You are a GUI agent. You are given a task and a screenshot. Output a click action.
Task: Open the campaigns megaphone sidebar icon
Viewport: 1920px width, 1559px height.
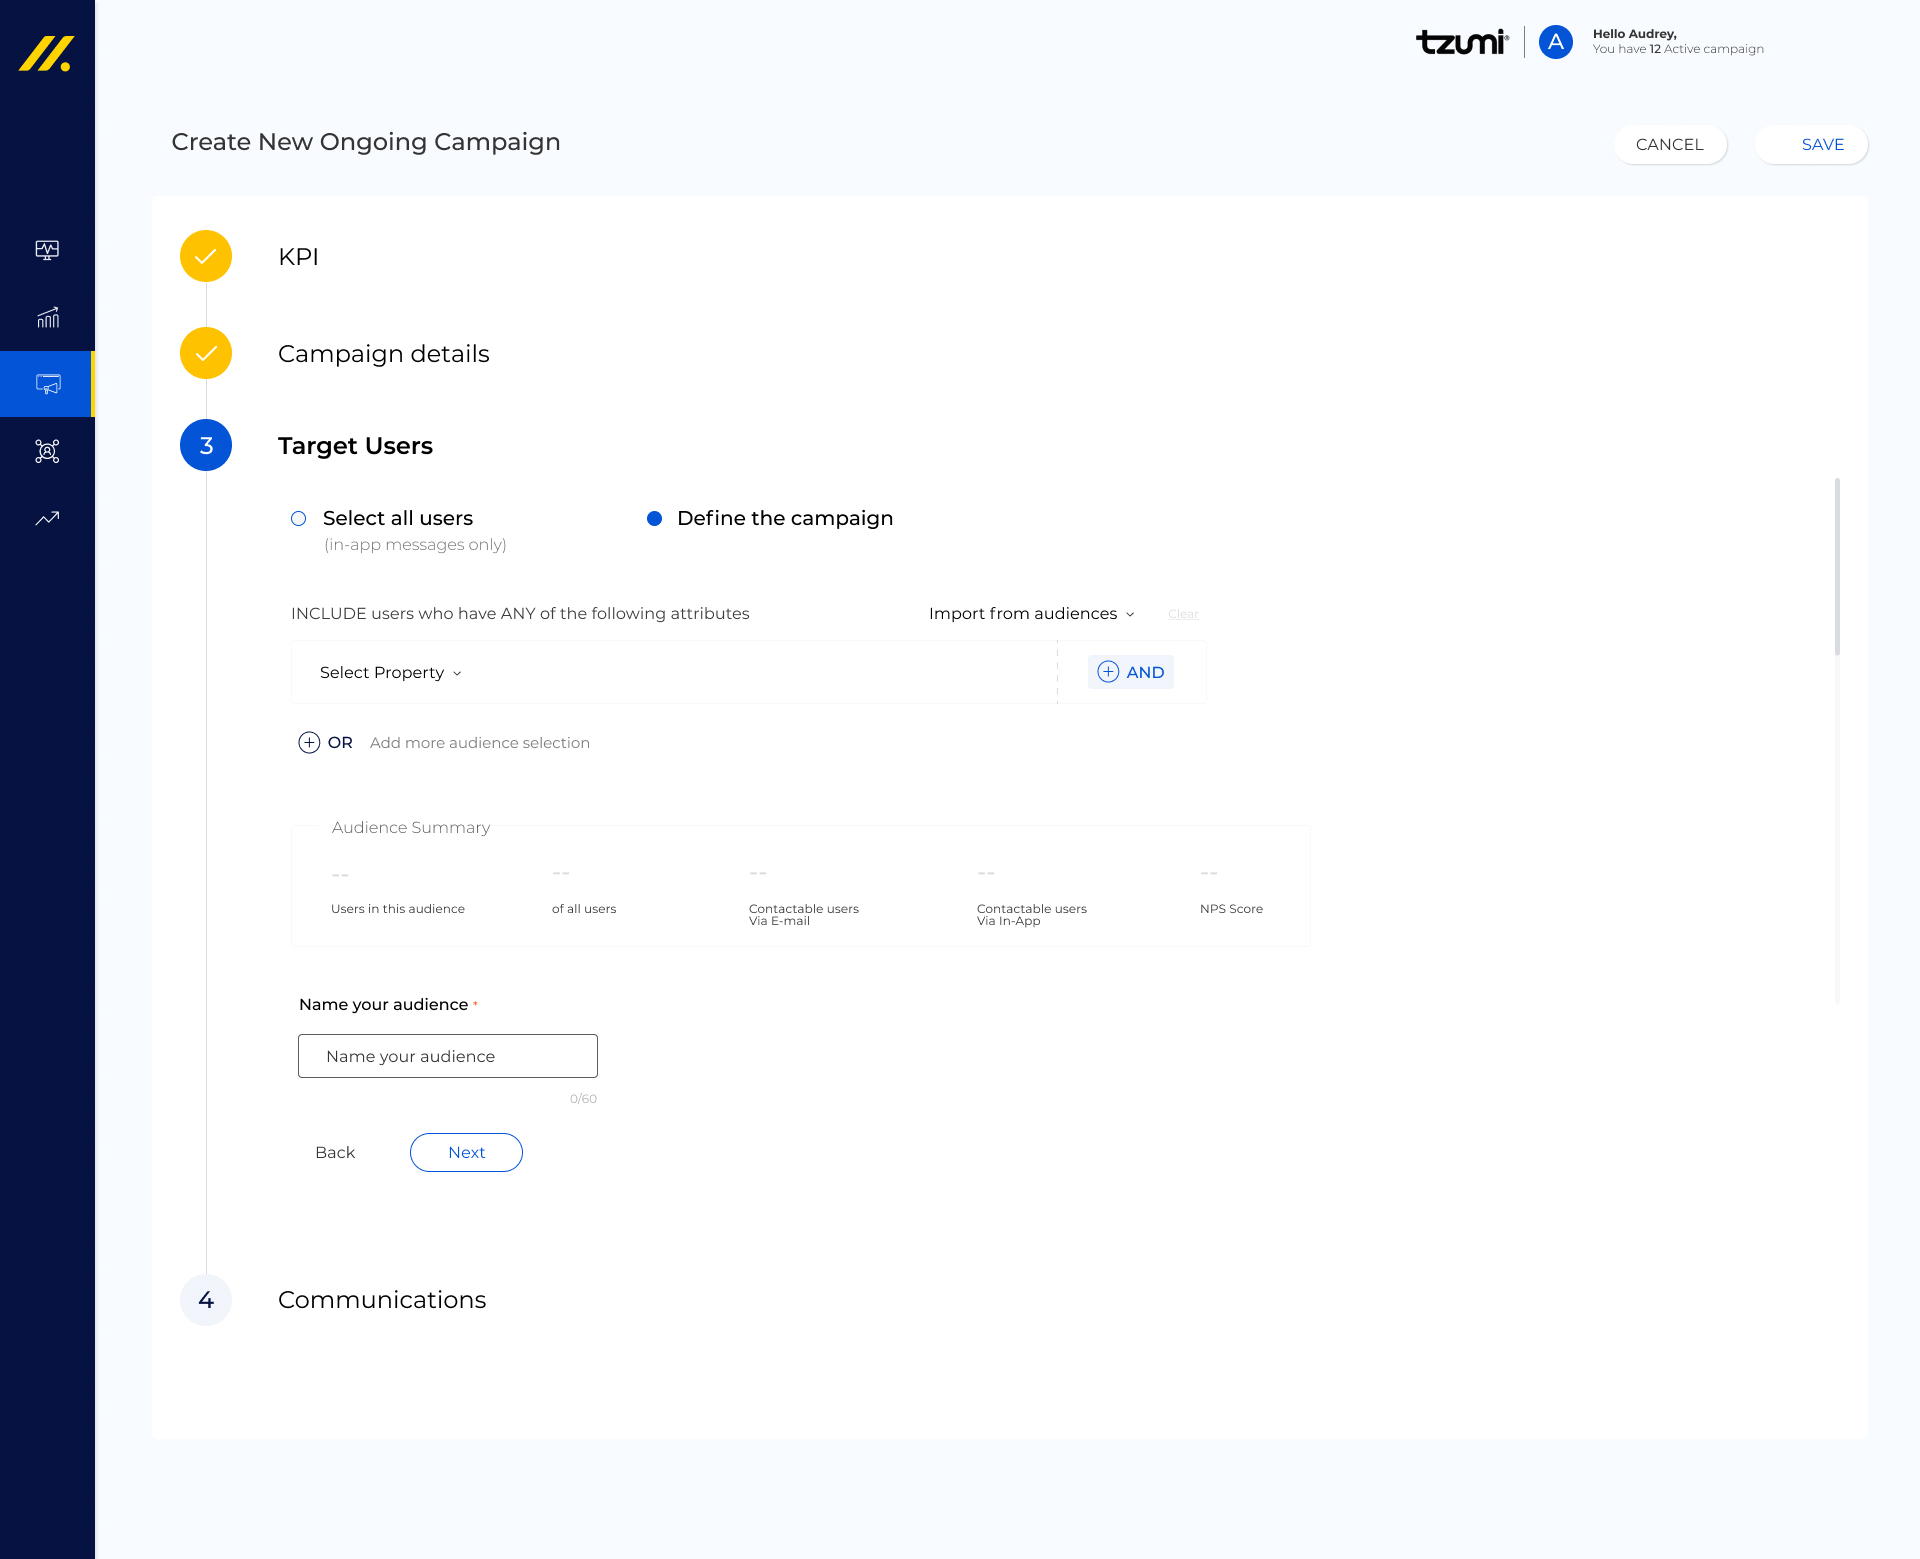(x=47, y=384)
